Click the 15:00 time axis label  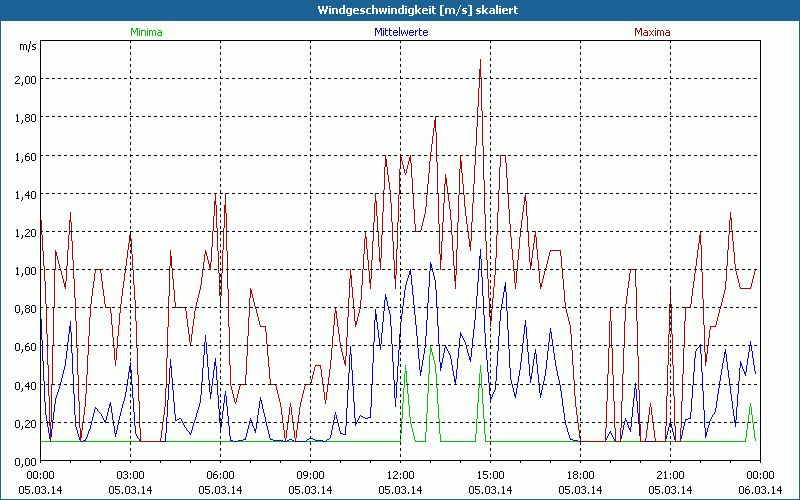pyautogui.click(x=490, y=474)
